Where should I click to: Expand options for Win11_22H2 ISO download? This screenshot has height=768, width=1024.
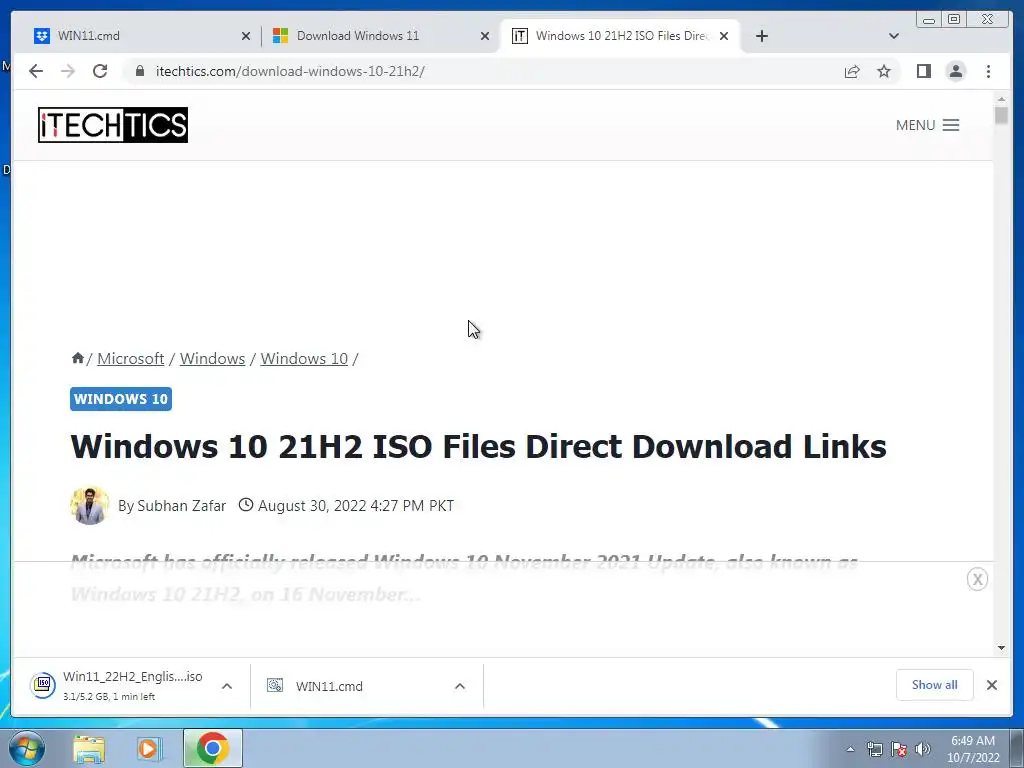pyautogui.click(x=227, y=686)
